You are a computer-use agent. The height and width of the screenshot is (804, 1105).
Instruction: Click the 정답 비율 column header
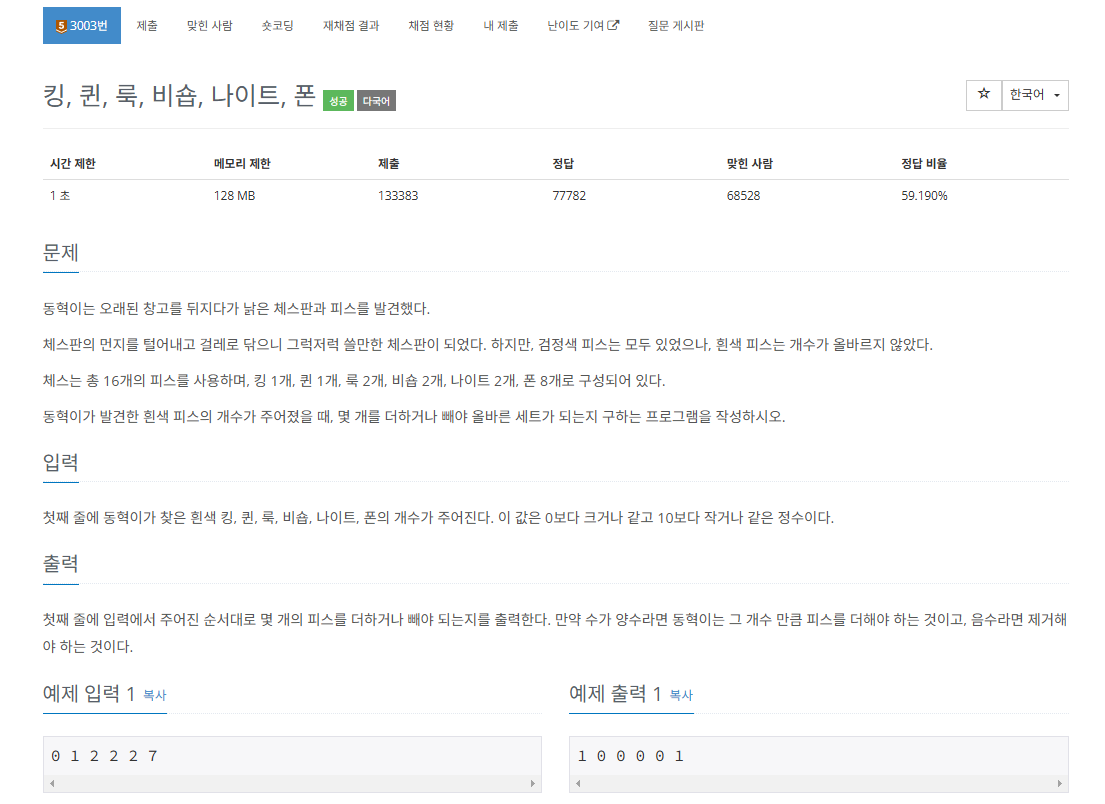pyautogui.click(x=924, y=163)
